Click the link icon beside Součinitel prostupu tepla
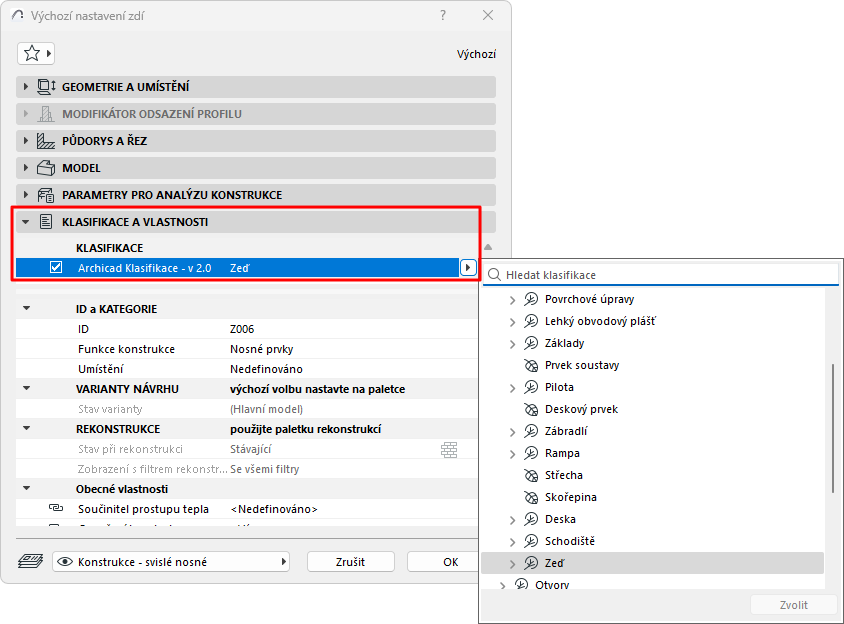 (56, 508)
